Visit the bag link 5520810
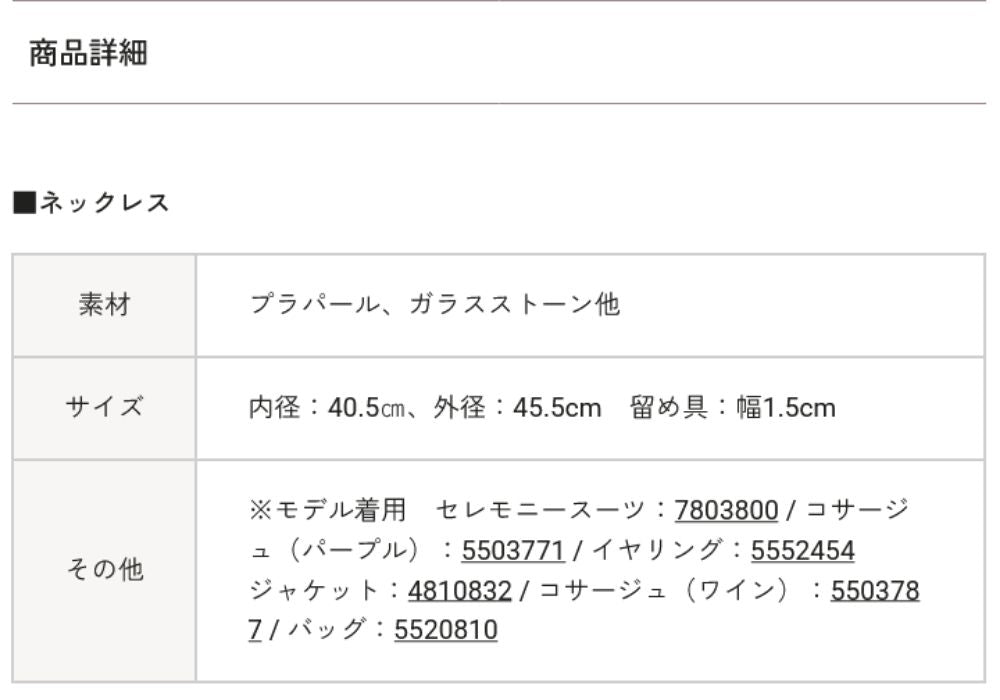The image size is (1000, 700). point(446,629)
